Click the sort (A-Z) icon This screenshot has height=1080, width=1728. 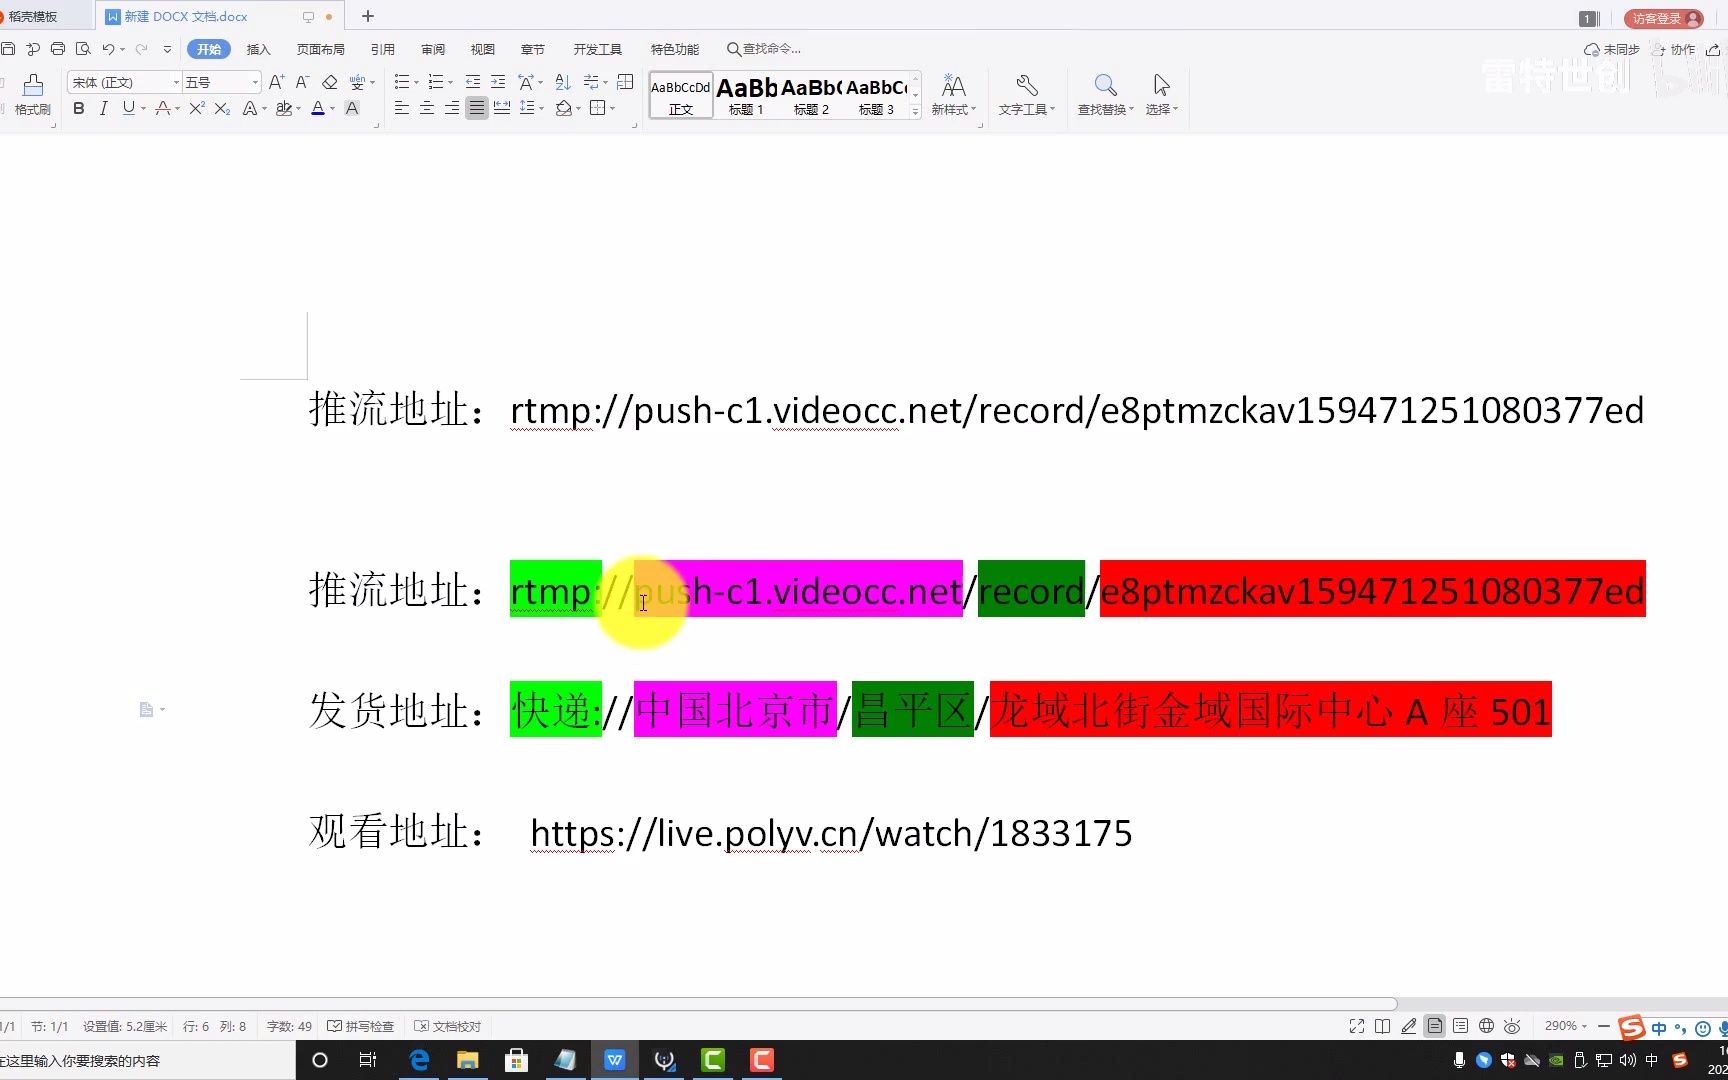click(563, 82)
